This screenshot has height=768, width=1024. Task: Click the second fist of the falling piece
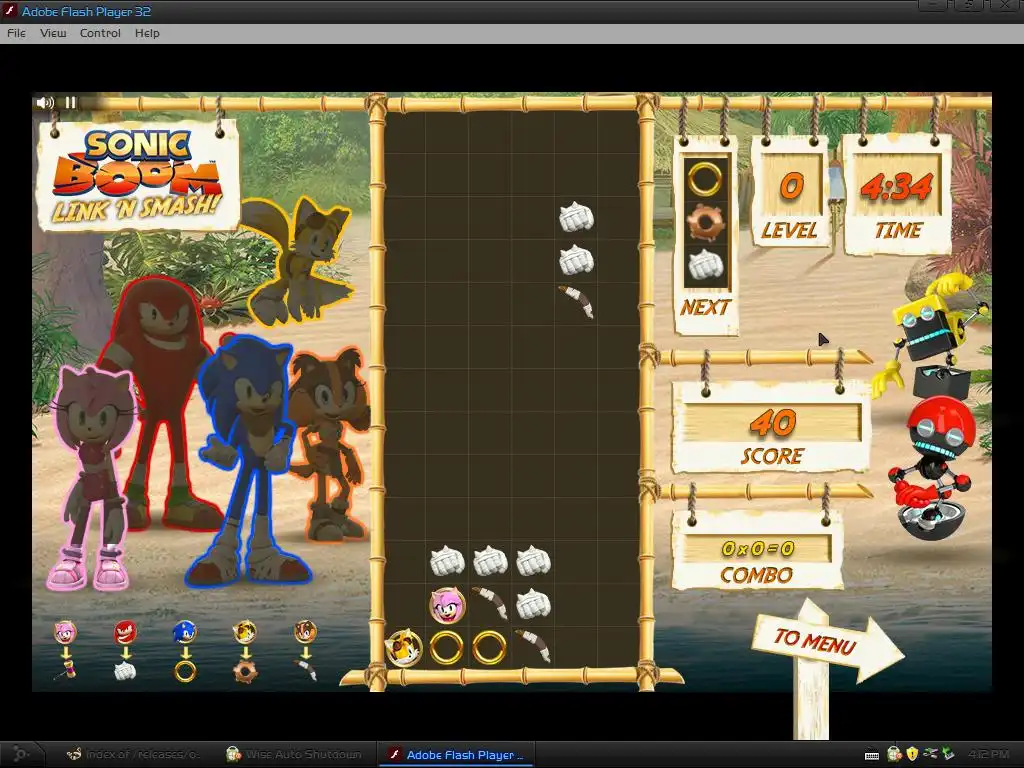(576, 260)
